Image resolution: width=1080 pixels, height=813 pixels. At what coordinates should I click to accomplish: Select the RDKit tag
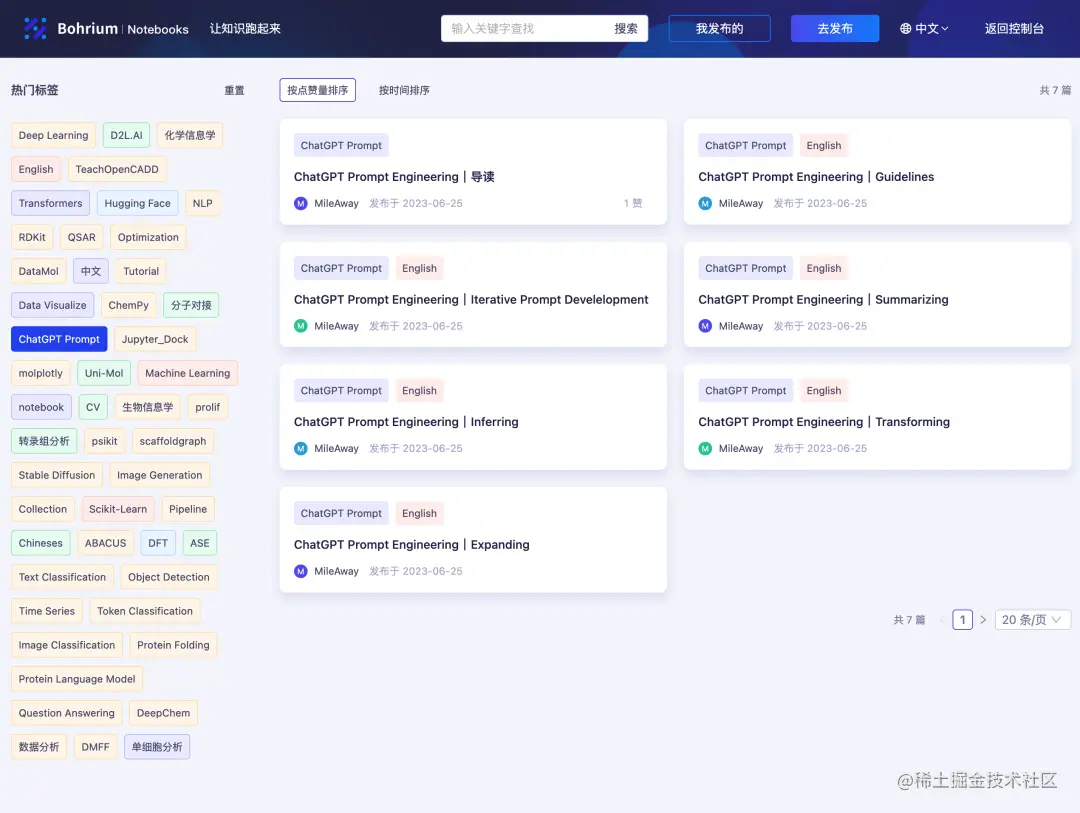32,237
